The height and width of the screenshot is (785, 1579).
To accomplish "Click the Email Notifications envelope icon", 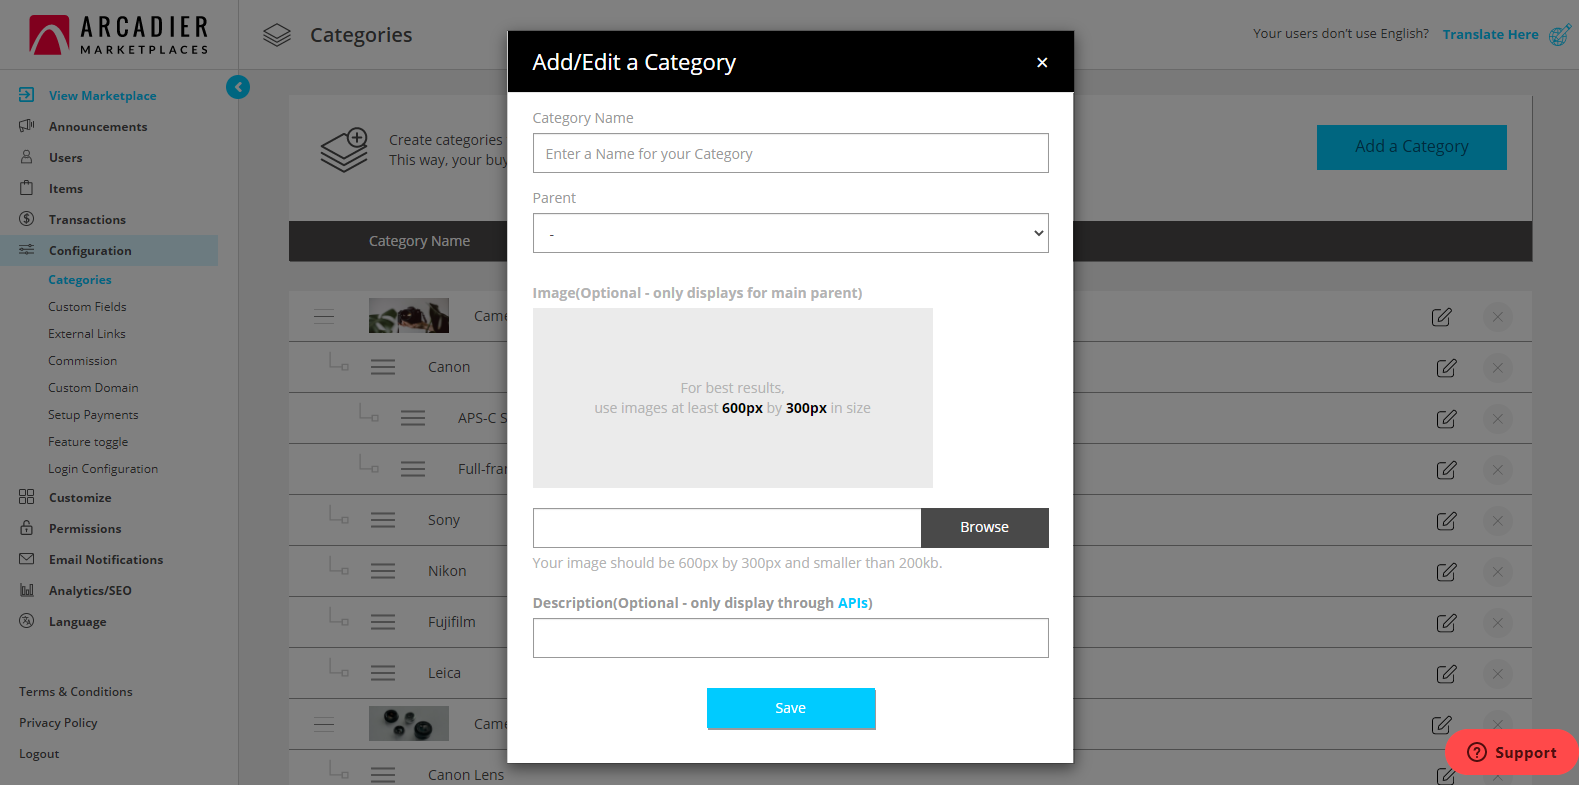I will (x=27, y=559).
